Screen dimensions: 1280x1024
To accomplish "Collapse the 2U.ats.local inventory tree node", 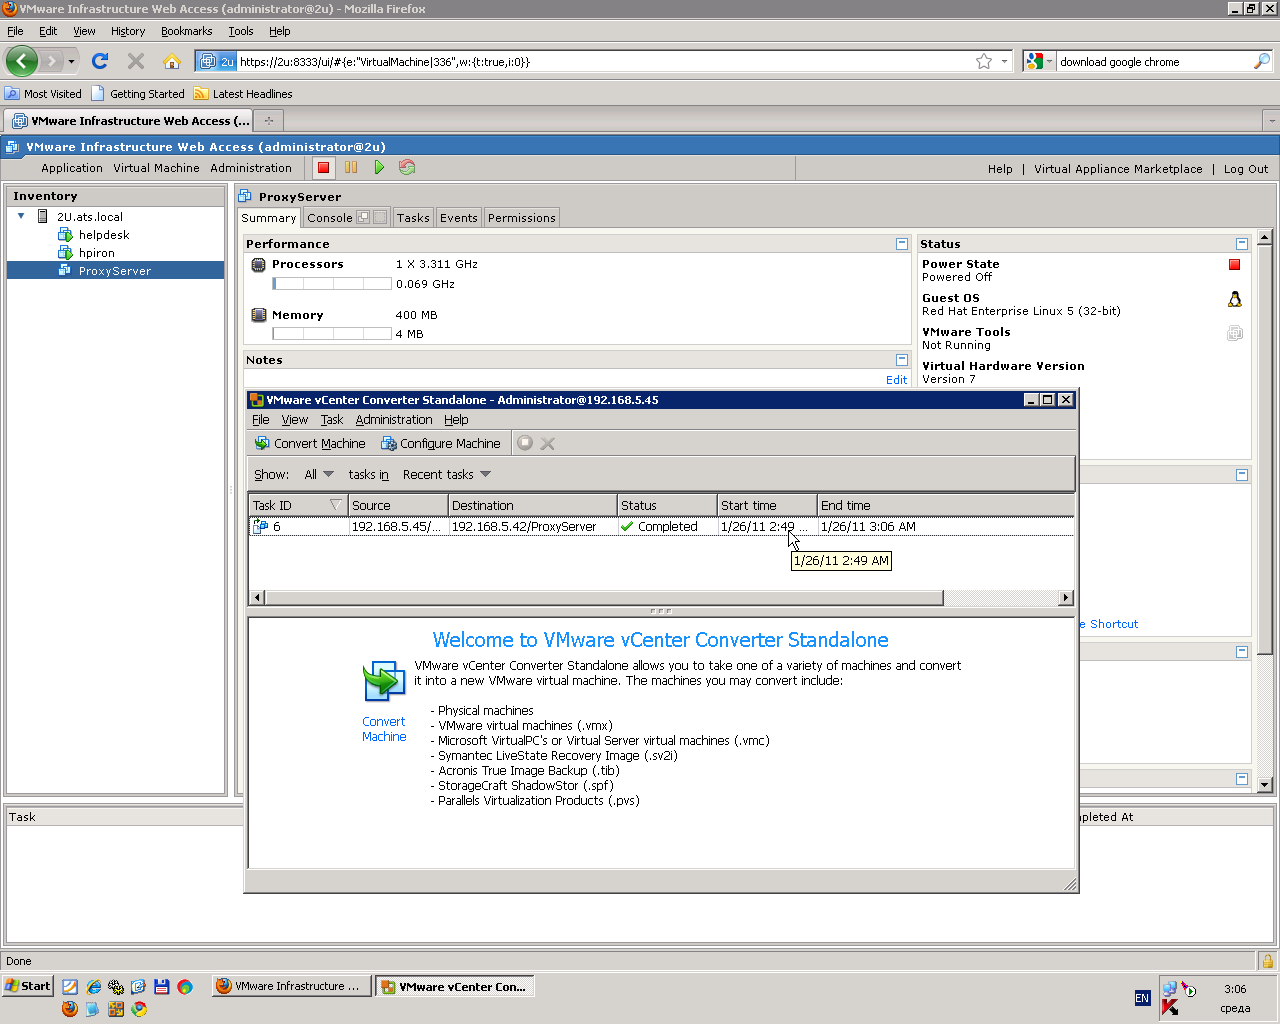I will tap(21, 216).
